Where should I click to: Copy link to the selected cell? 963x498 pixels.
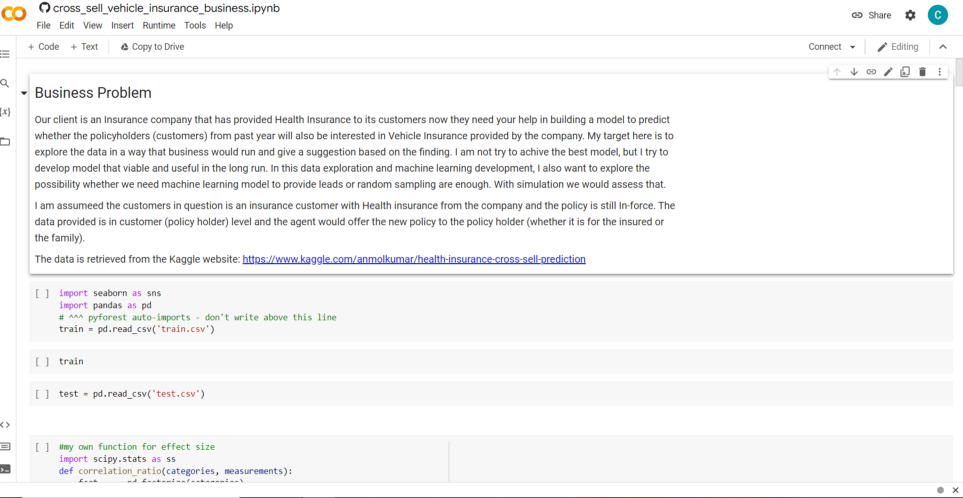tap(871, 72)
